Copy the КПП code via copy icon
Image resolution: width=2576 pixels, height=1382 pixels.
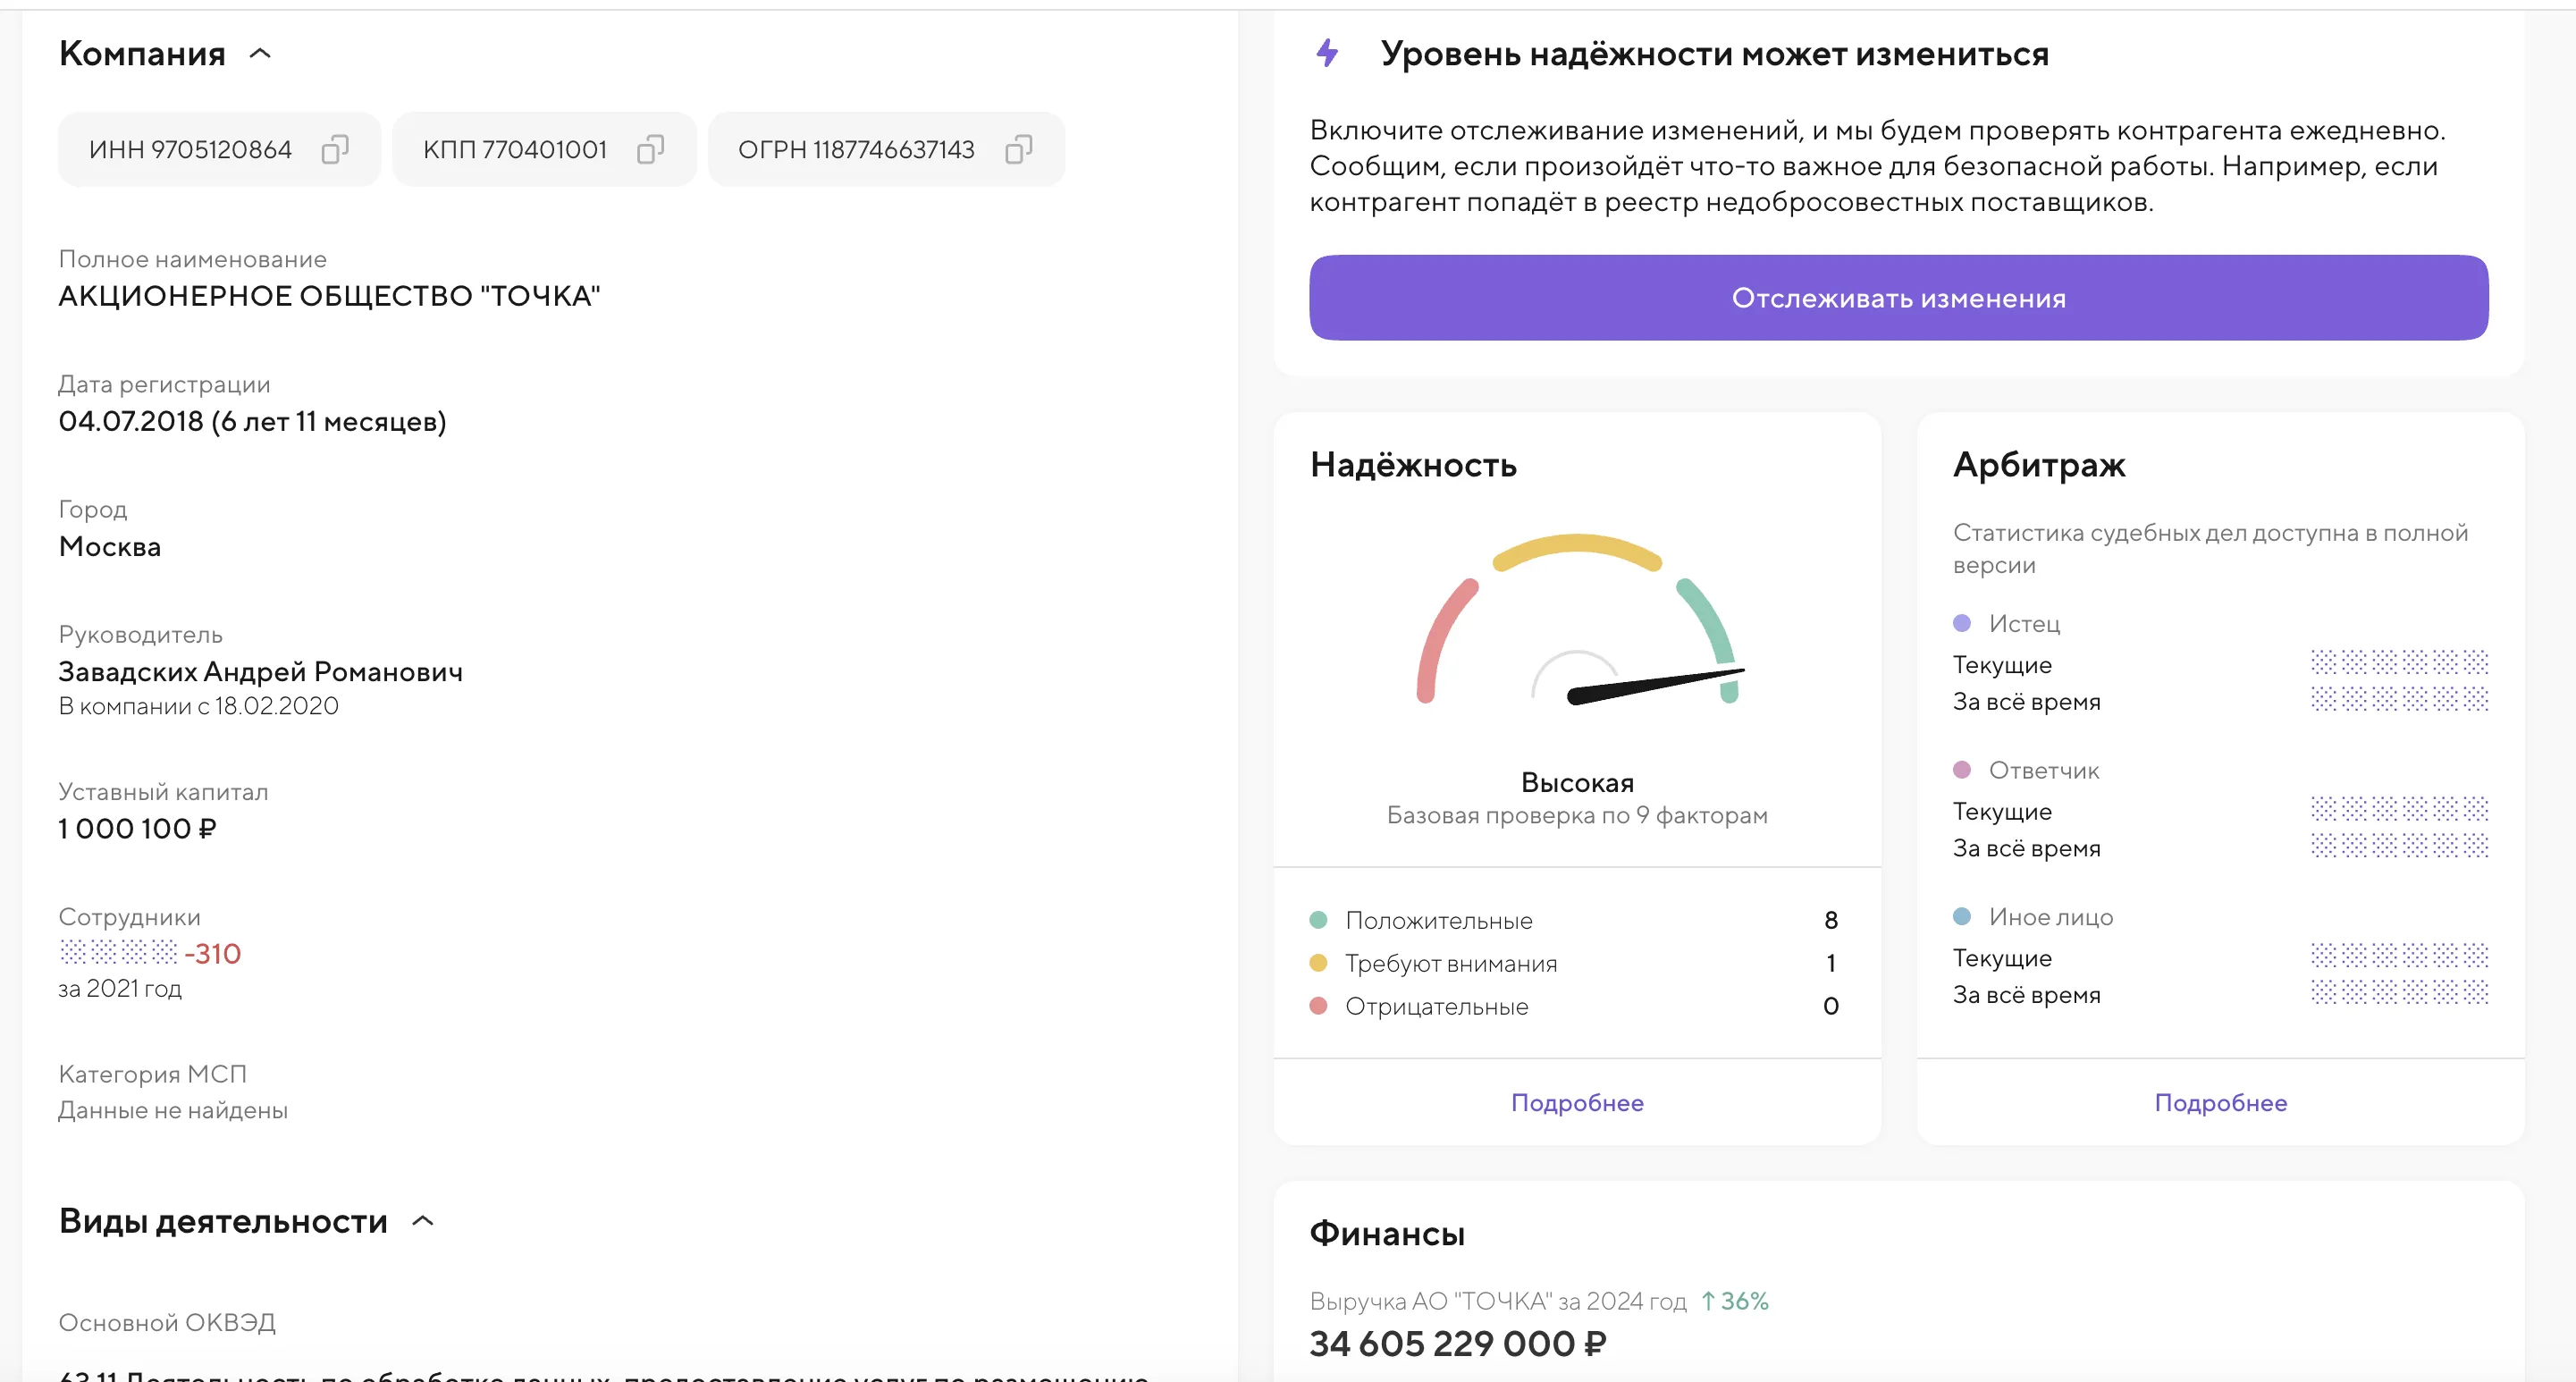[650, 149]
